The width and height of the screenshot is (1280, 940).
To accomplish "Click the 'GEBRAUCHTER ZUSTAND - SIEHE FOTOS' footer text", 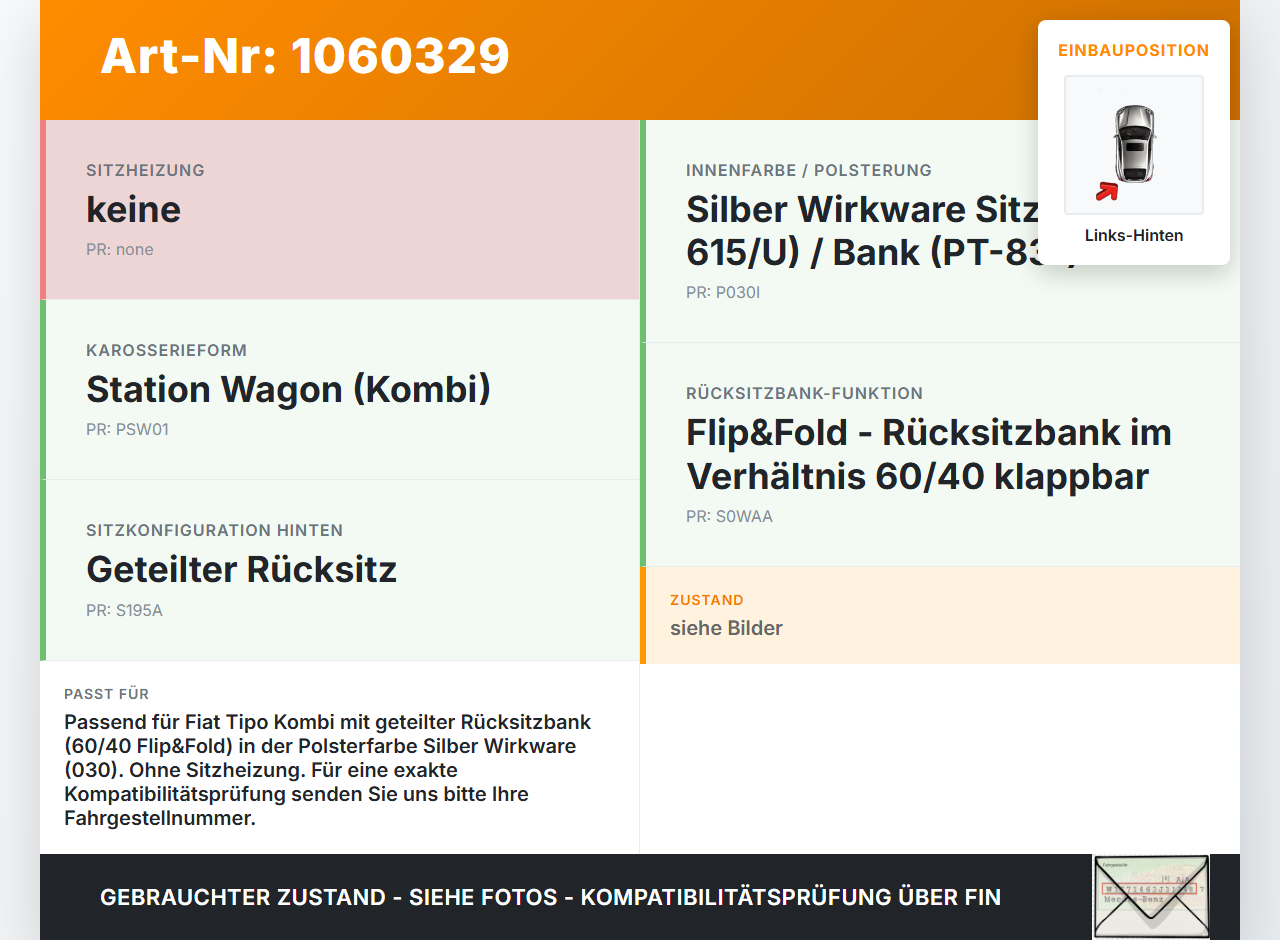I will coord(550,897).
